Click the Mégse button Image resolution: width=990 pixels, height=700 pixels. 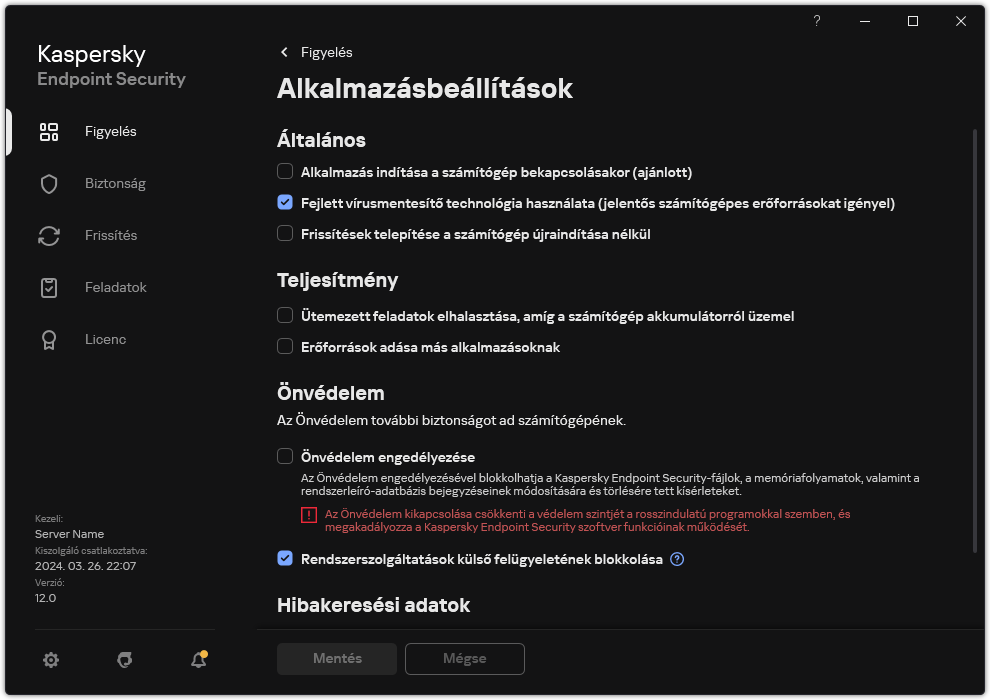click(x=464, y=659)
